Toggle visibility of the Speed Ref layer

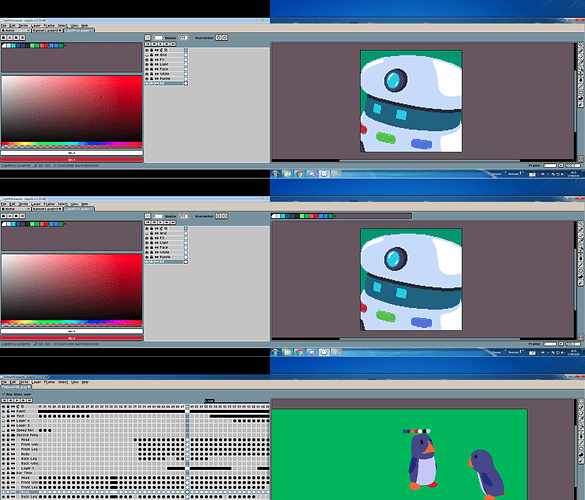pos(3,430)
